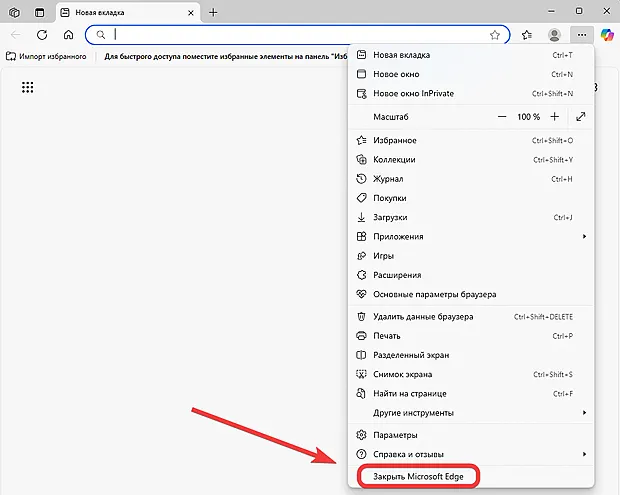Viewport: 620px width, 495px height.
Task: Open Загрузки menu entry
Action: point(471,217)
